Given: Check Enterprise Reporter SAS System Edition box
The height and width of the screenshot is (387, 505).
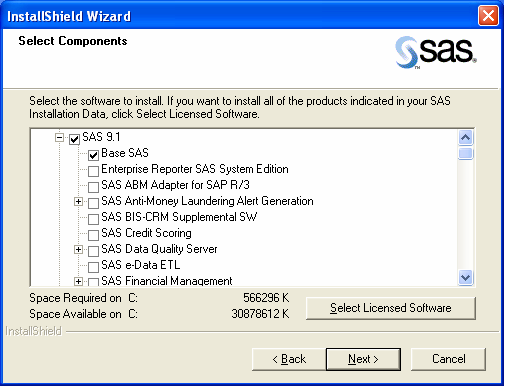Looking at the screenshot, I should [93, 171].
